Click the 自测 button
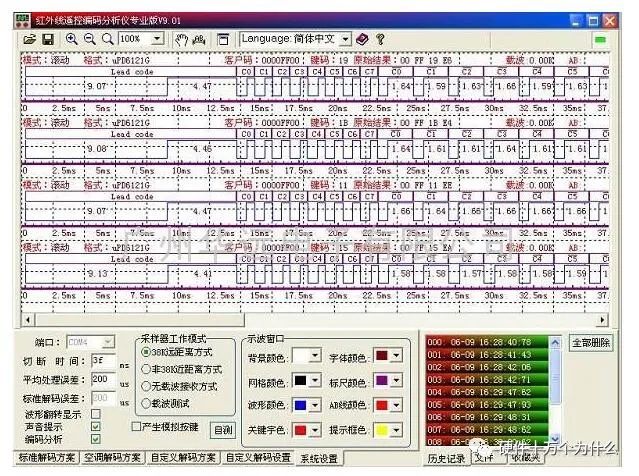This screenshot has height=476, width=639. tap(223, 430)
